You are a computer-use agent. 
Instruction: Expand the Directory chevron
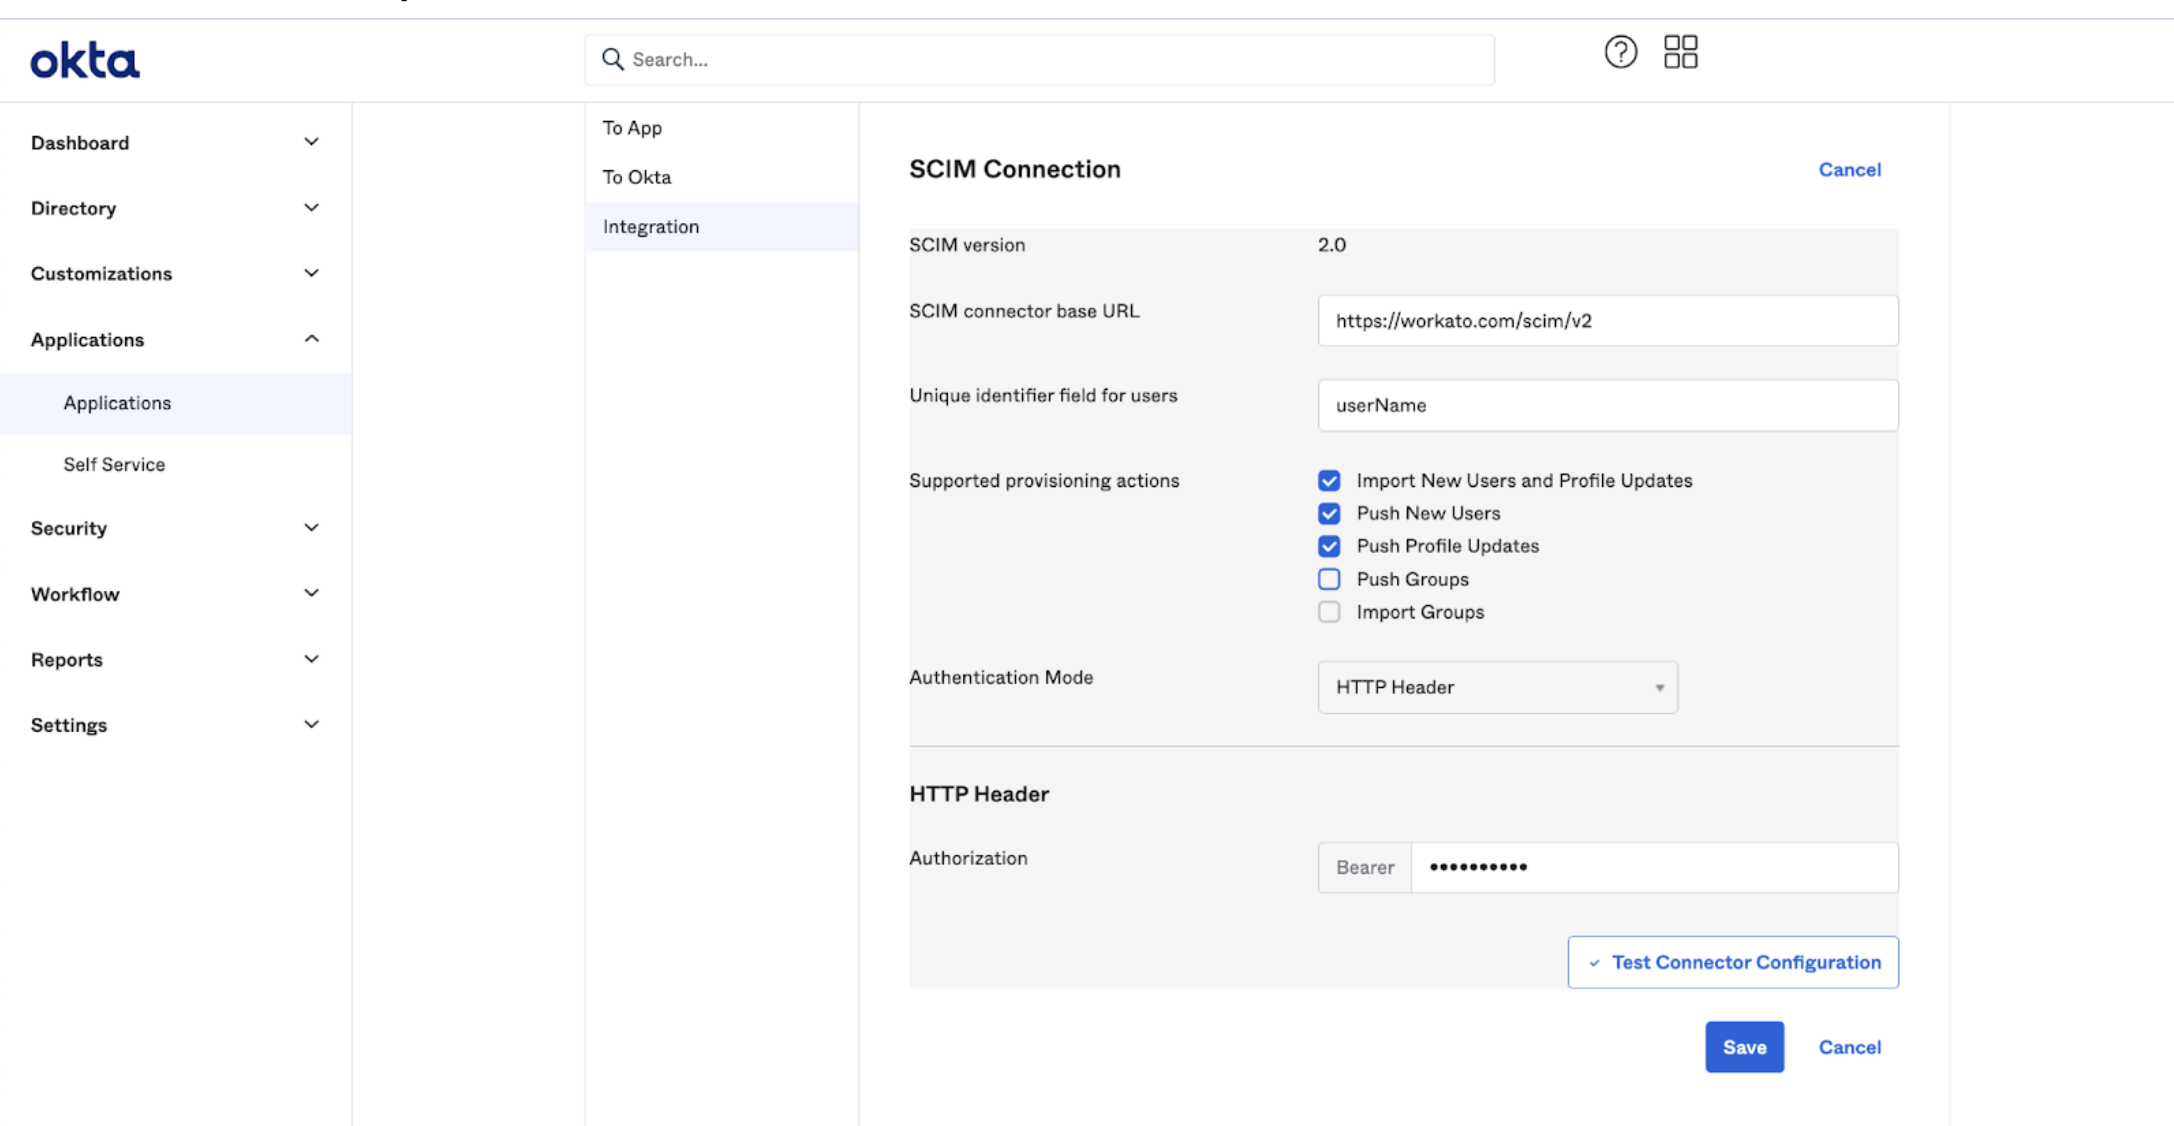pos(311,208)
